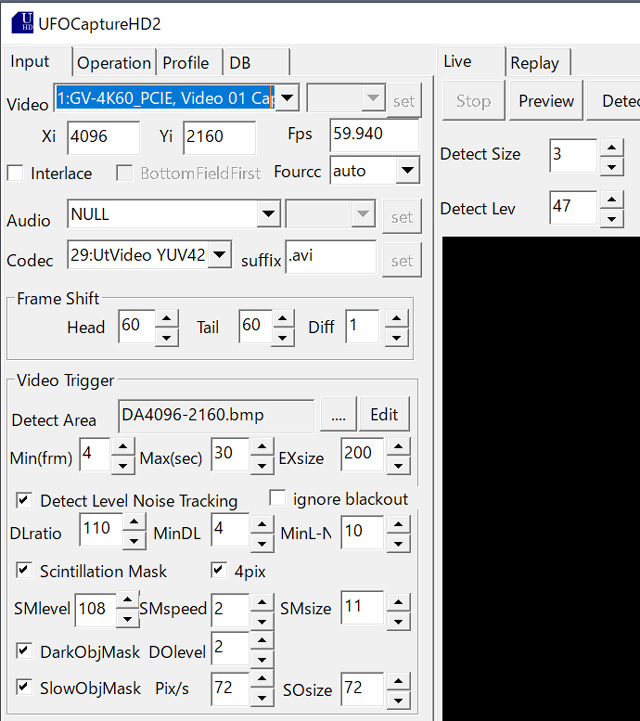
Task: Click the Xi width field
Action: click(103, 137)
